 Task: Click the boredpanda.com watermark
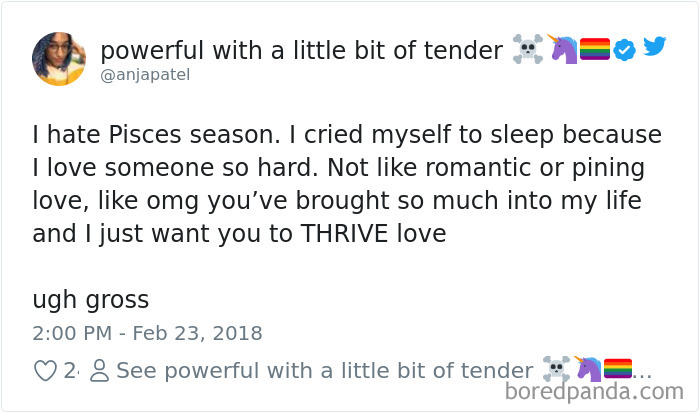(x=604, y=393)
